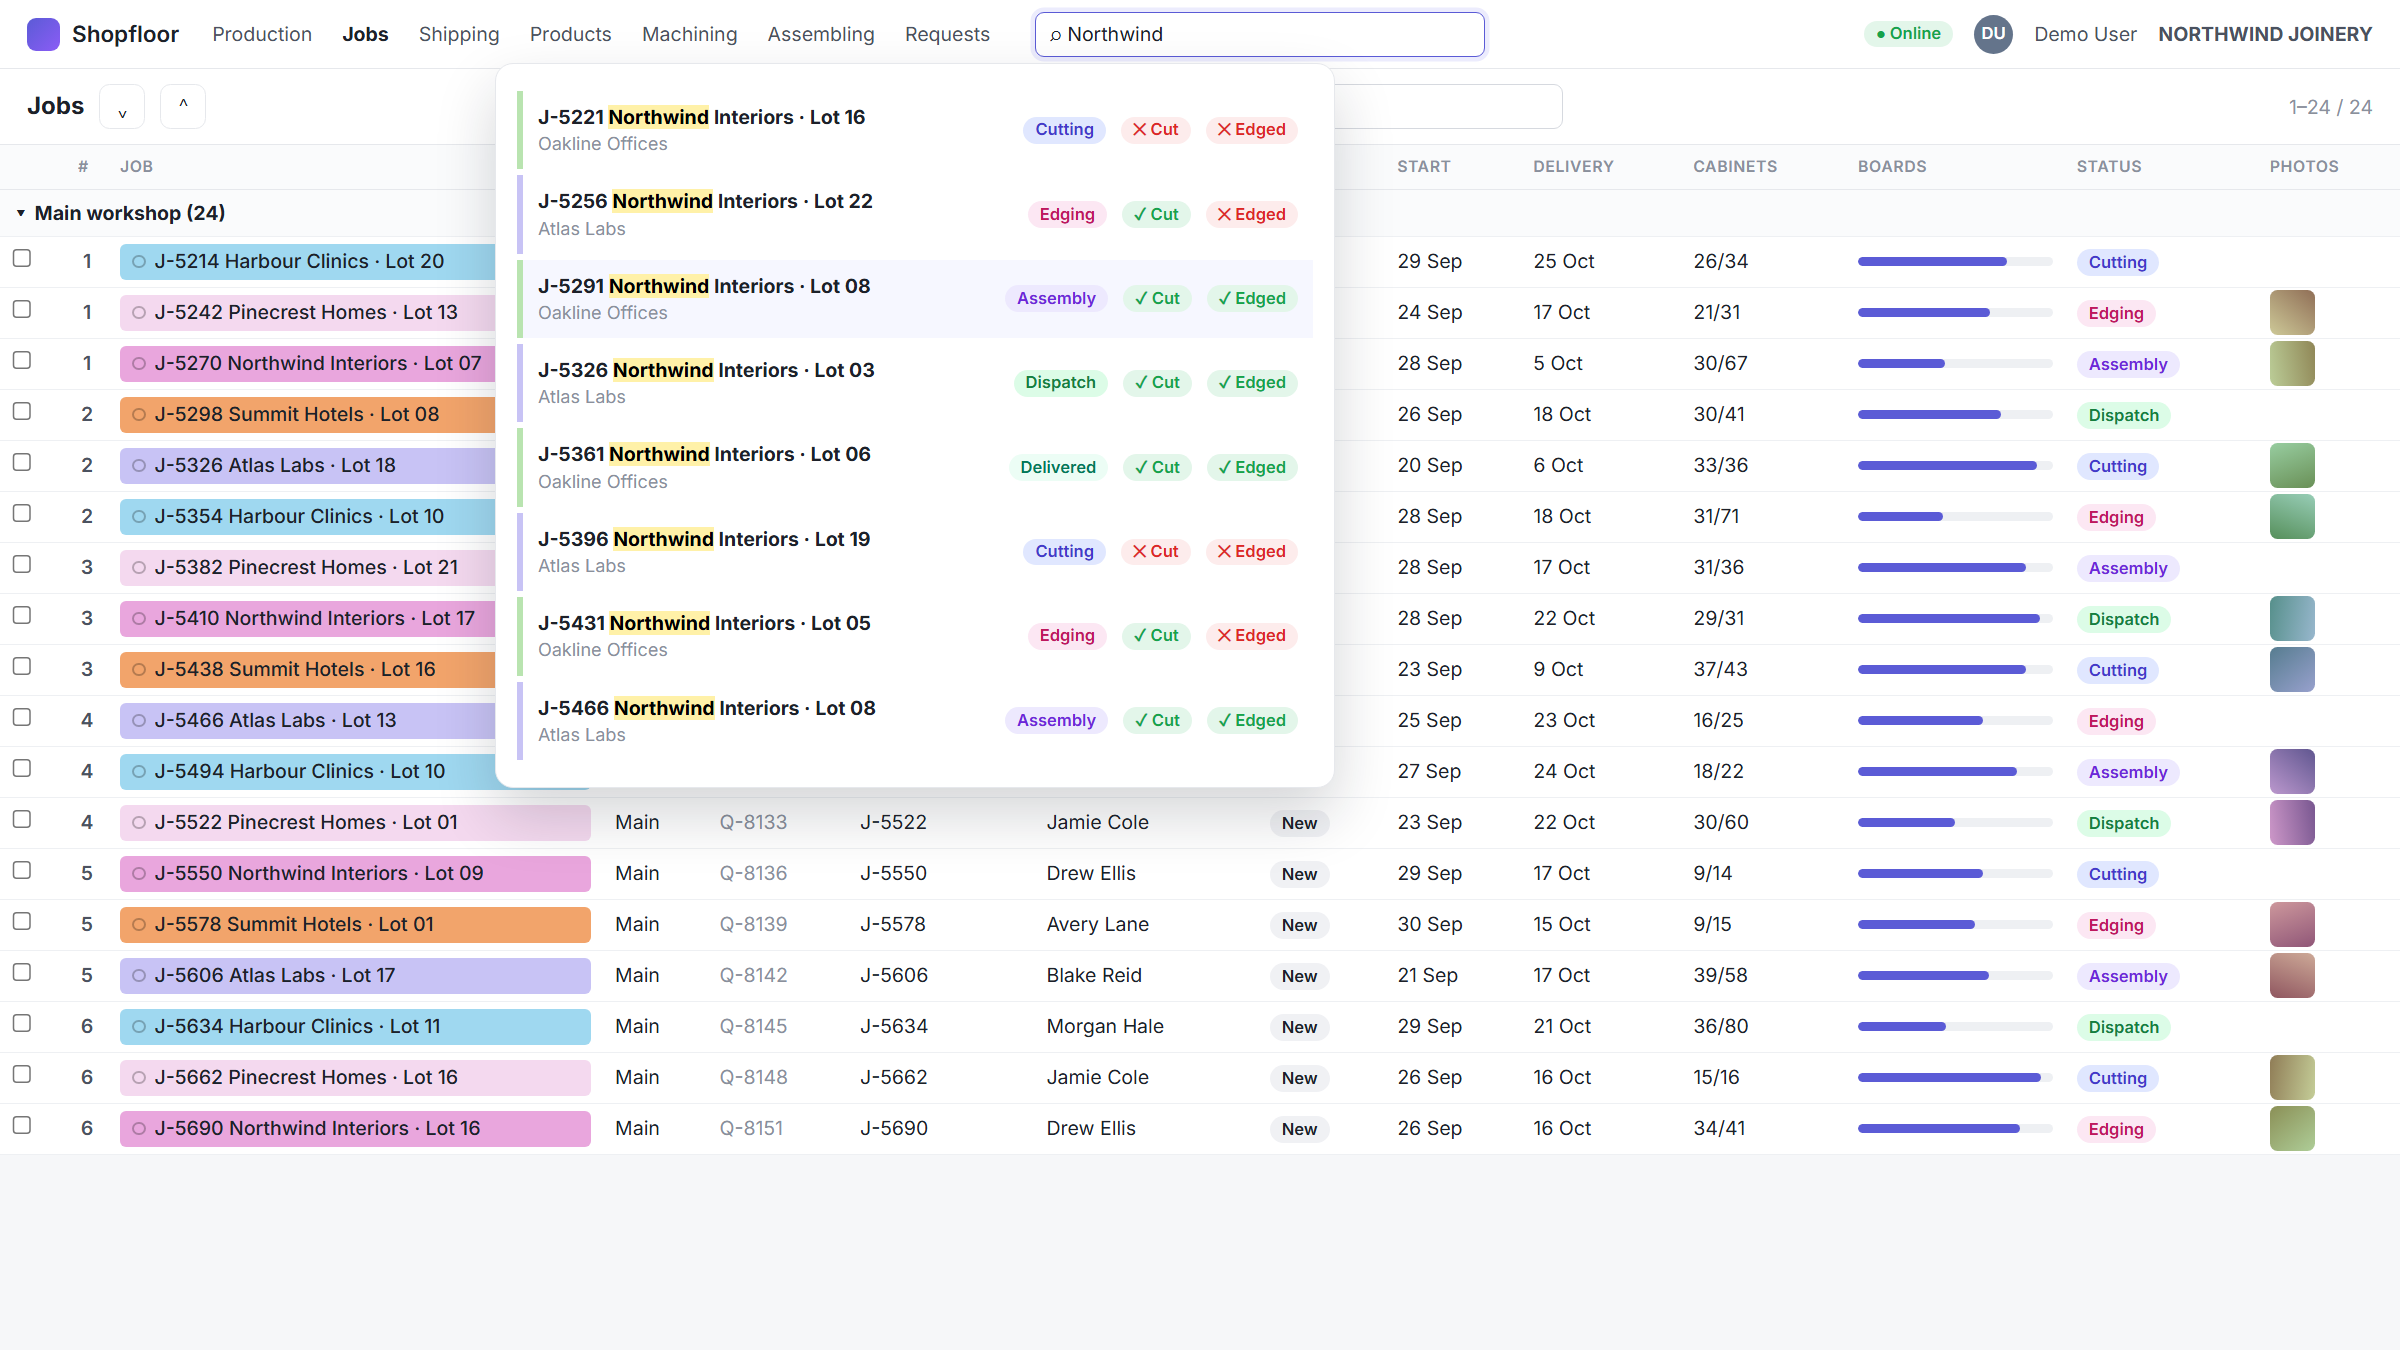Click the search magnifier icon
Screen dimensions: 2400x1350
(1055, 35)
